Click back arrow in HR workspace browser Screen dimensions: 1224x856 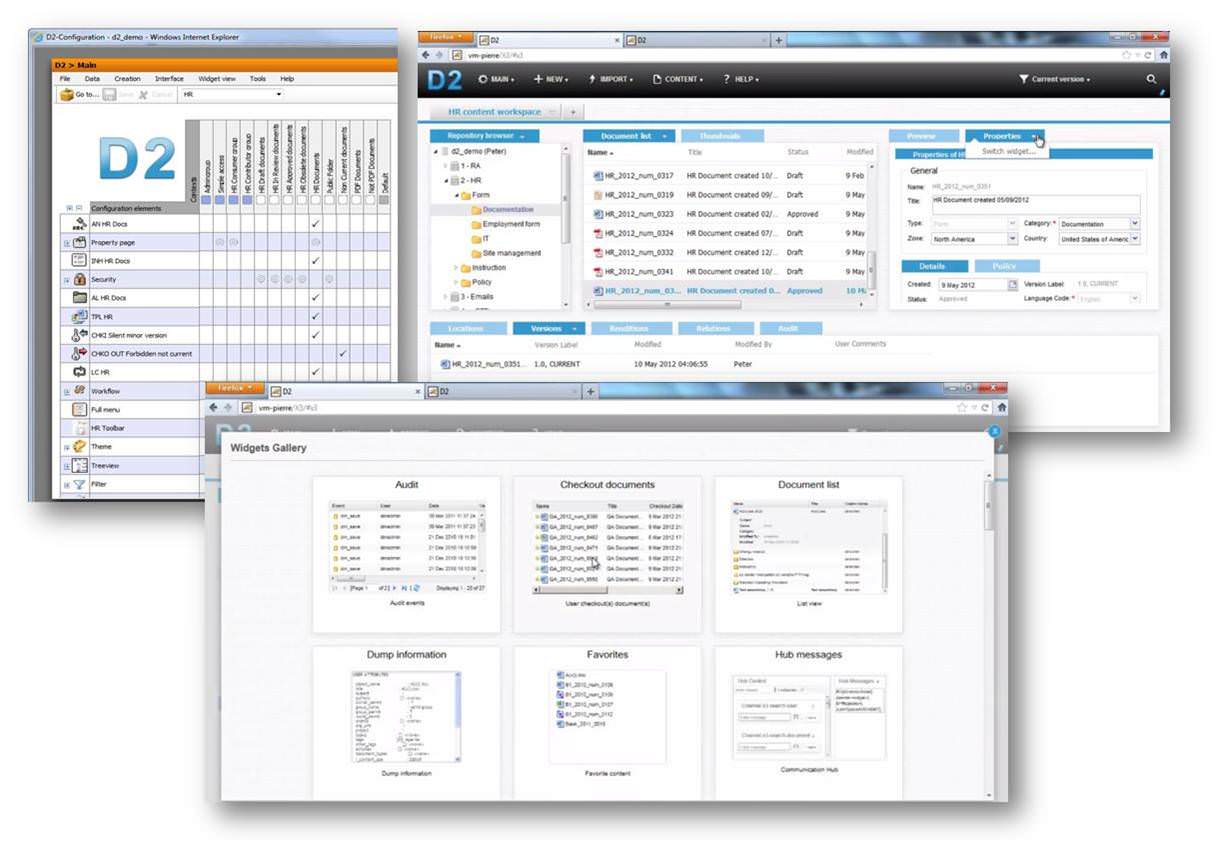click(x=427, y=55)
